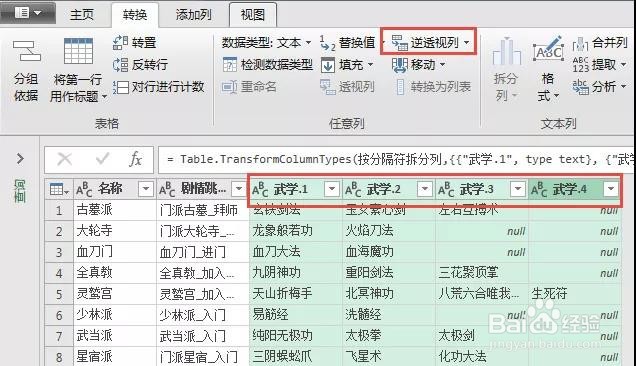Click the 重命名 button
The height and width of the screenshot is (366, 636).
pos(249,86)
